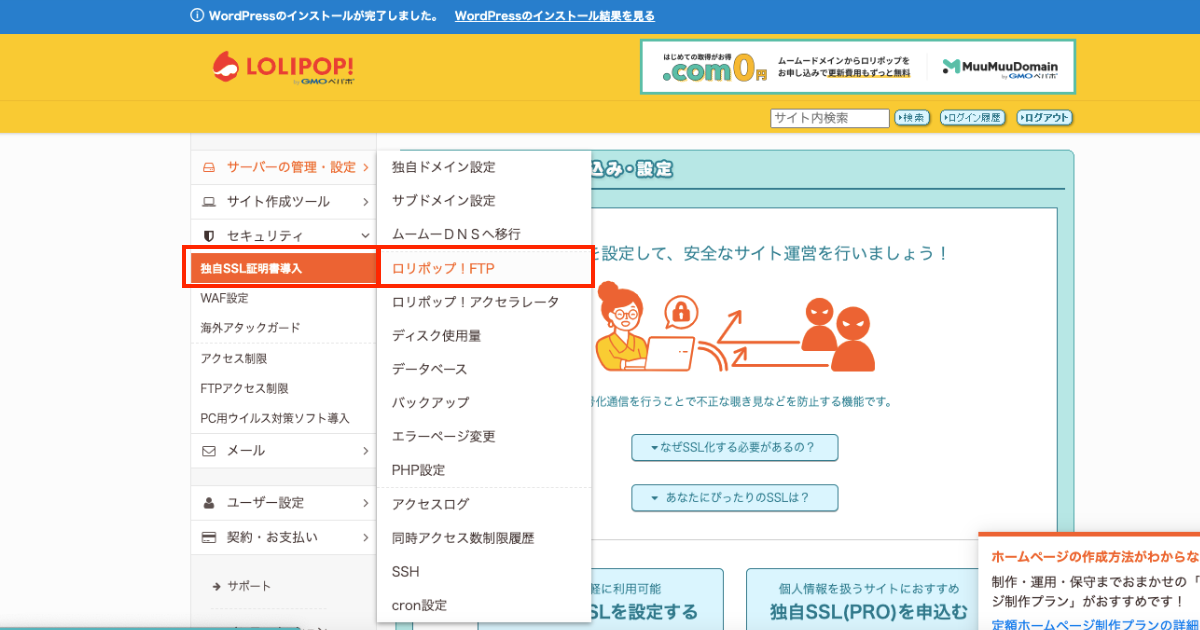The image size is (1200, 630).
Task: Click the credit card icon beside 契約・お支払い
Action: point(209,537)
